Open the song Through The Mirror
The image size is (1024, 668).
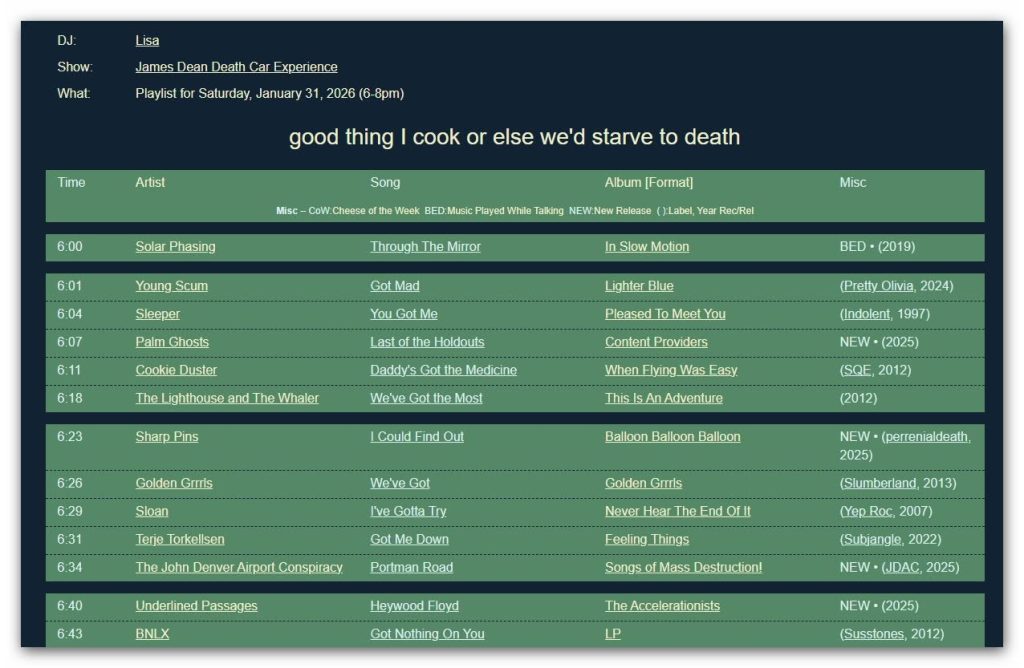[x=425, y=247]
